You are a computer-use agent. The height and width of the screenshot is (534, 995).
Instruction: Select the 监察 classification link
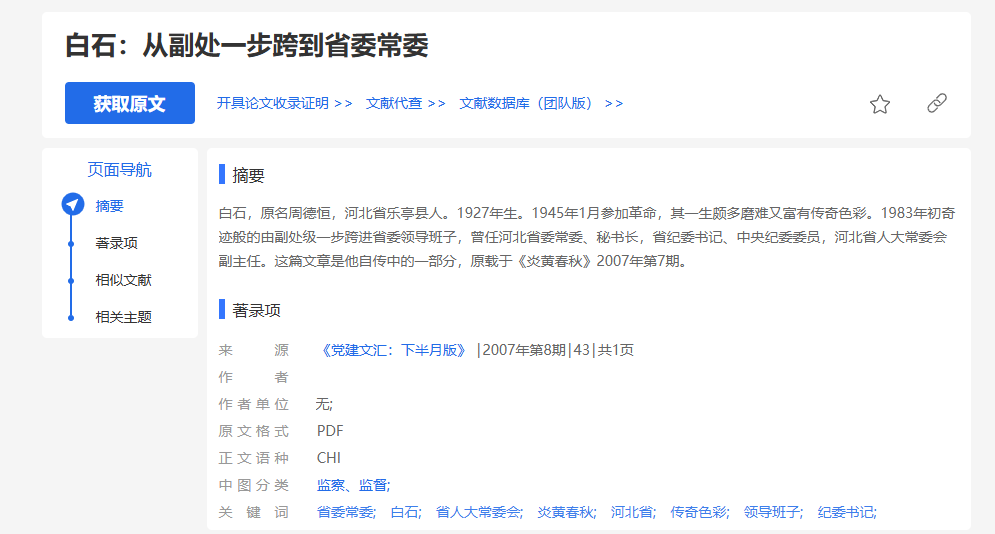[331, 485]
